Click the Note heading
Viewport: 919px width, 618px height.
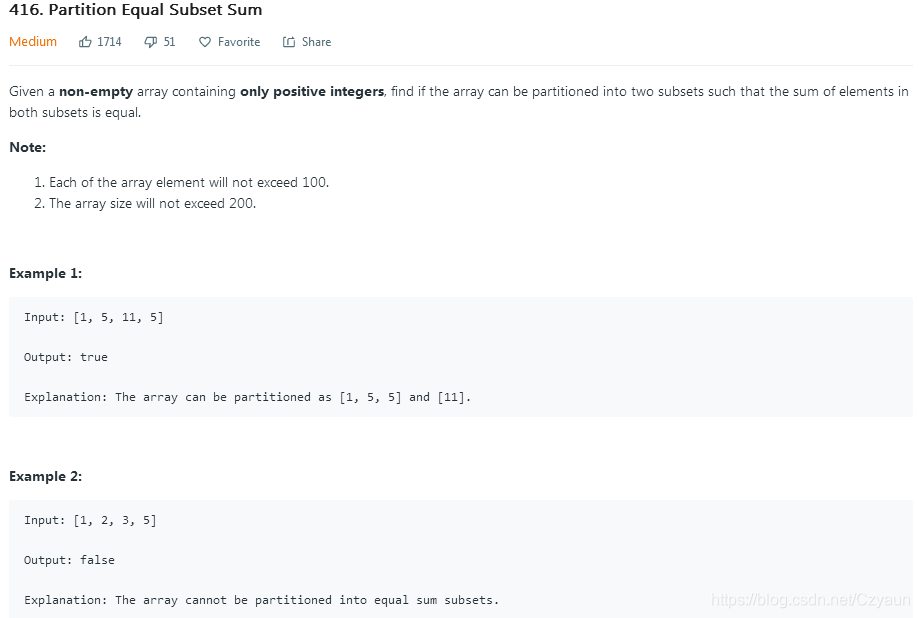tap(28, 147)
